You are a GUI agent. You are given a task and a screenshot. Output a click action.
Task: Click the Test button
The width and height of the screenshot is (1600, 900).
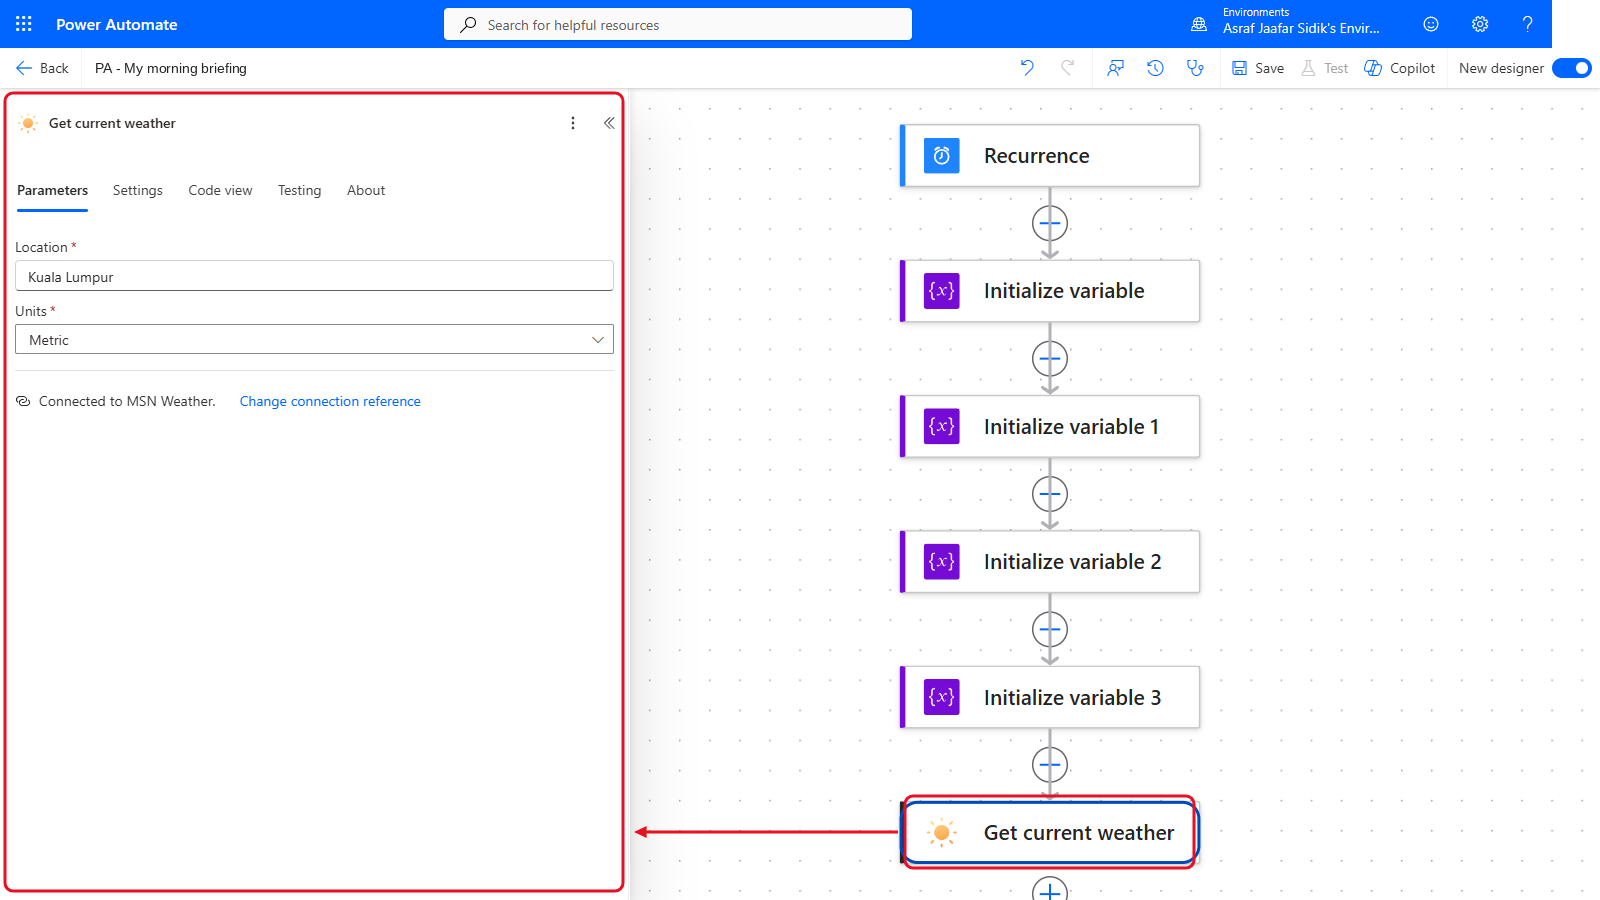[1324, 68]
